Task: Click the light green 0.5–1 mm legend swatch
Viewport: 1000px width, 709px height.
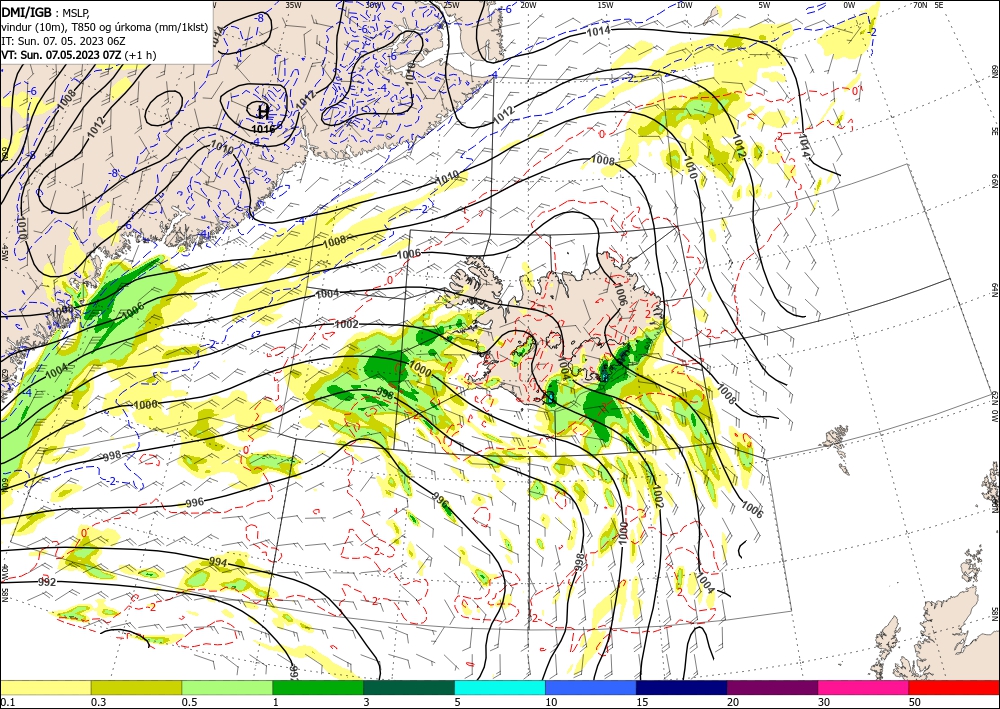Action: (227, 687)
